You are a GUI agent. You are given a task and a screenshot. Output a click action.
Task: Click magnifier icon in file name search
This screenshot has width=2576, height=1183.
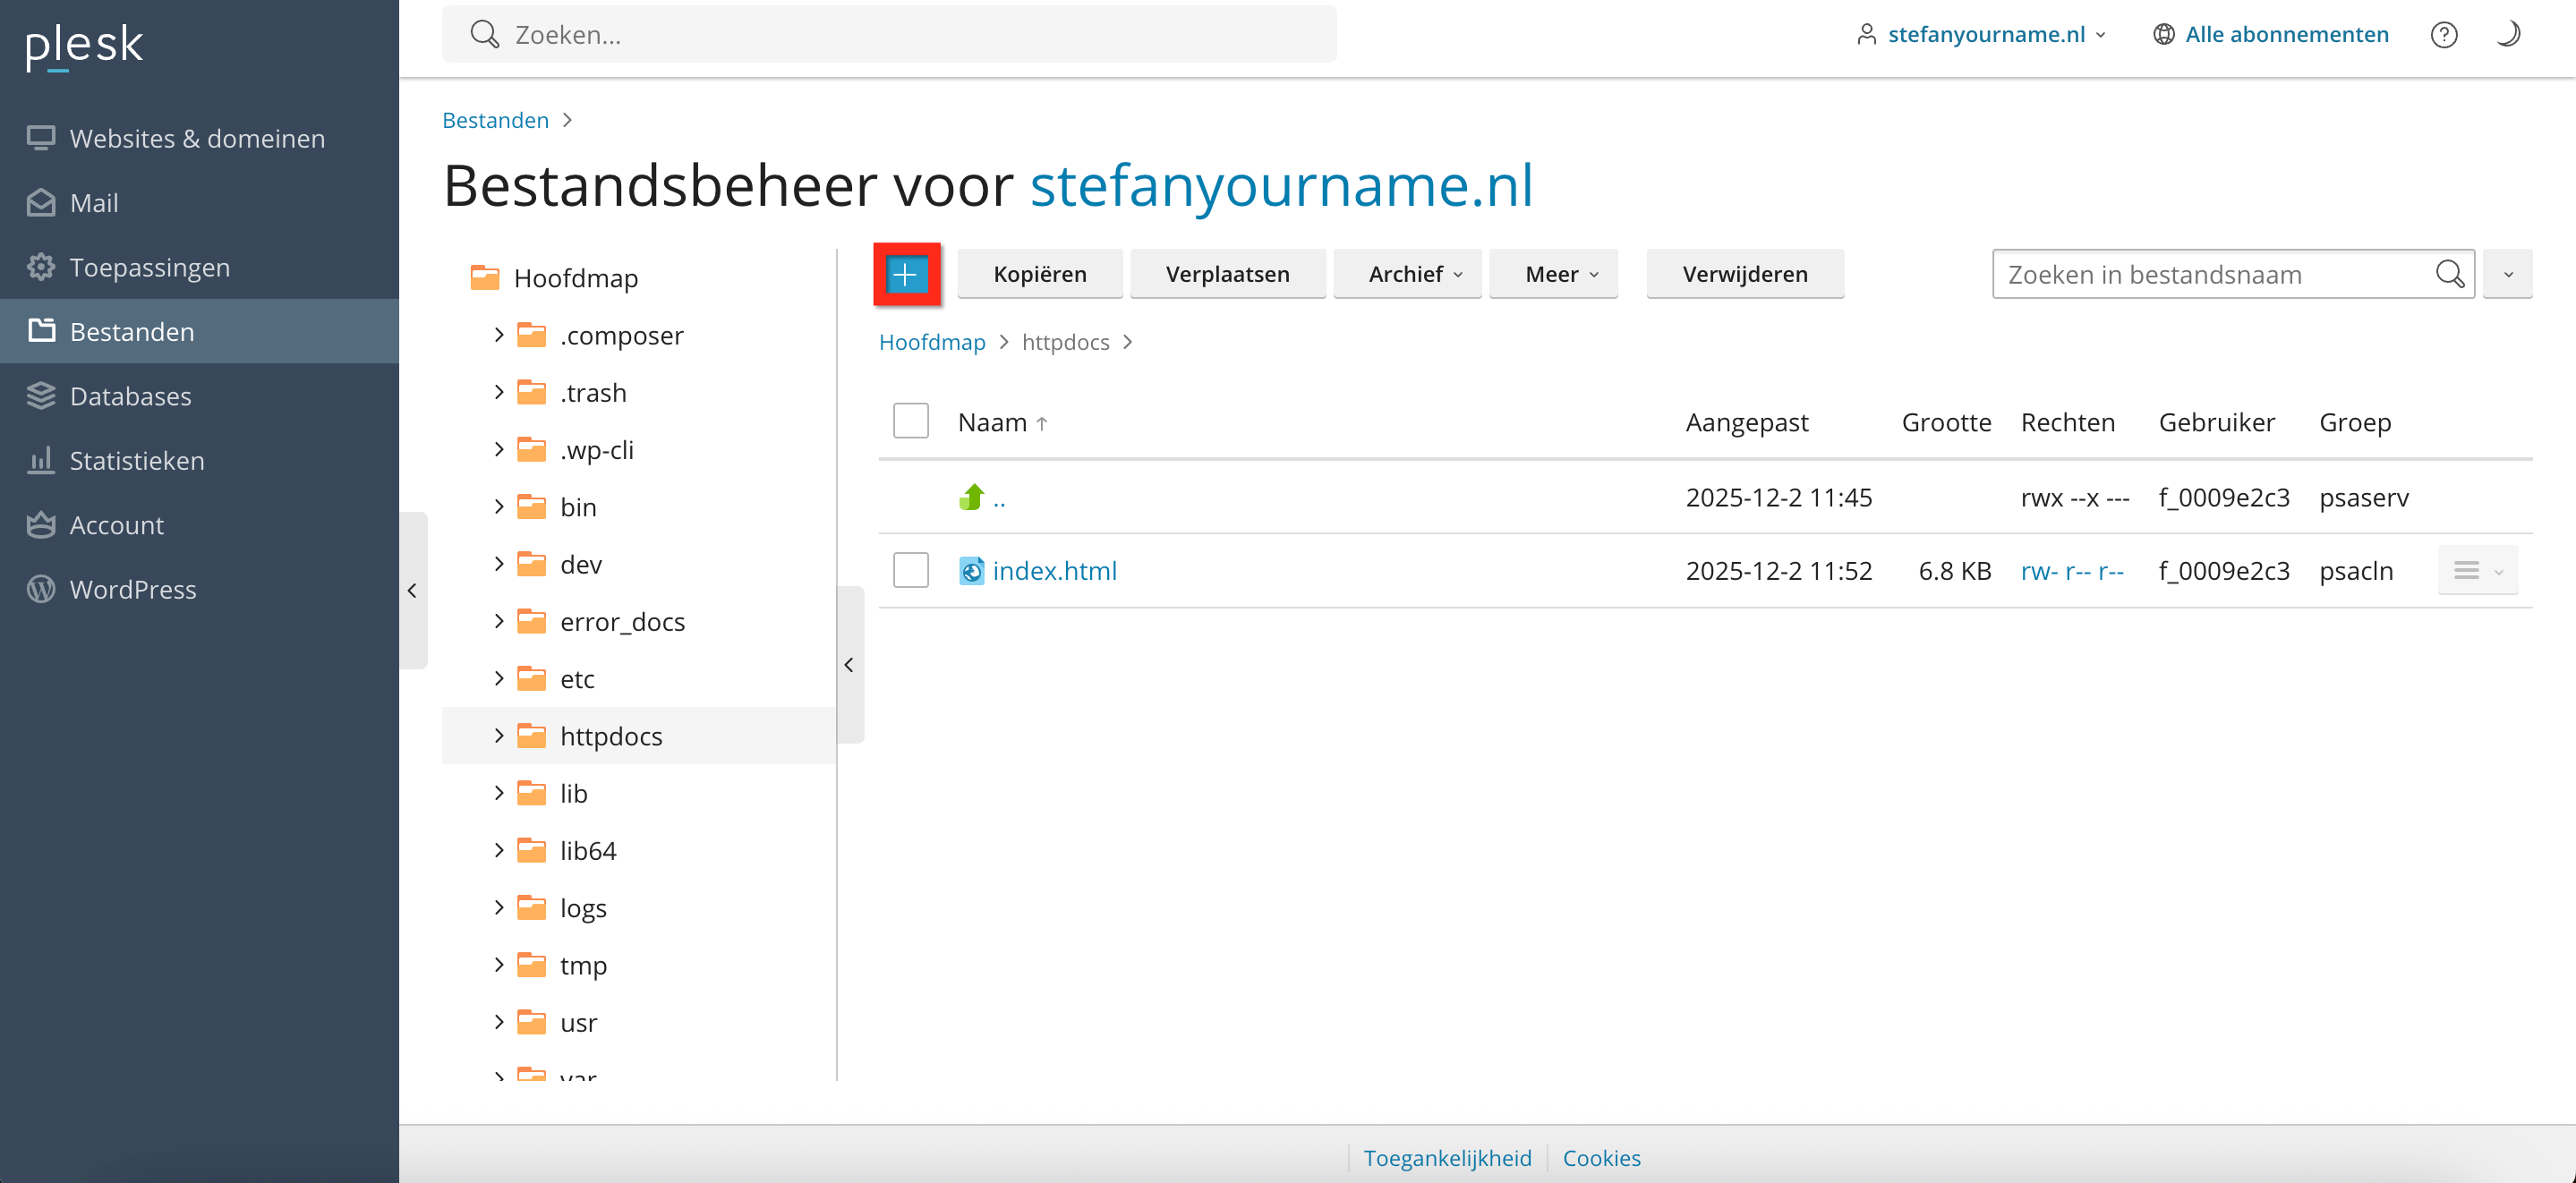coord(2449,274)
